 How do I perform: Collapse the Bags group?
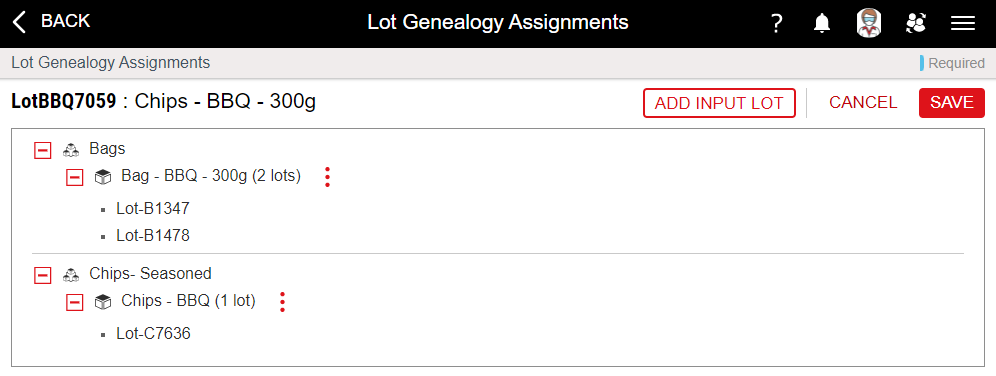[43, 150]
